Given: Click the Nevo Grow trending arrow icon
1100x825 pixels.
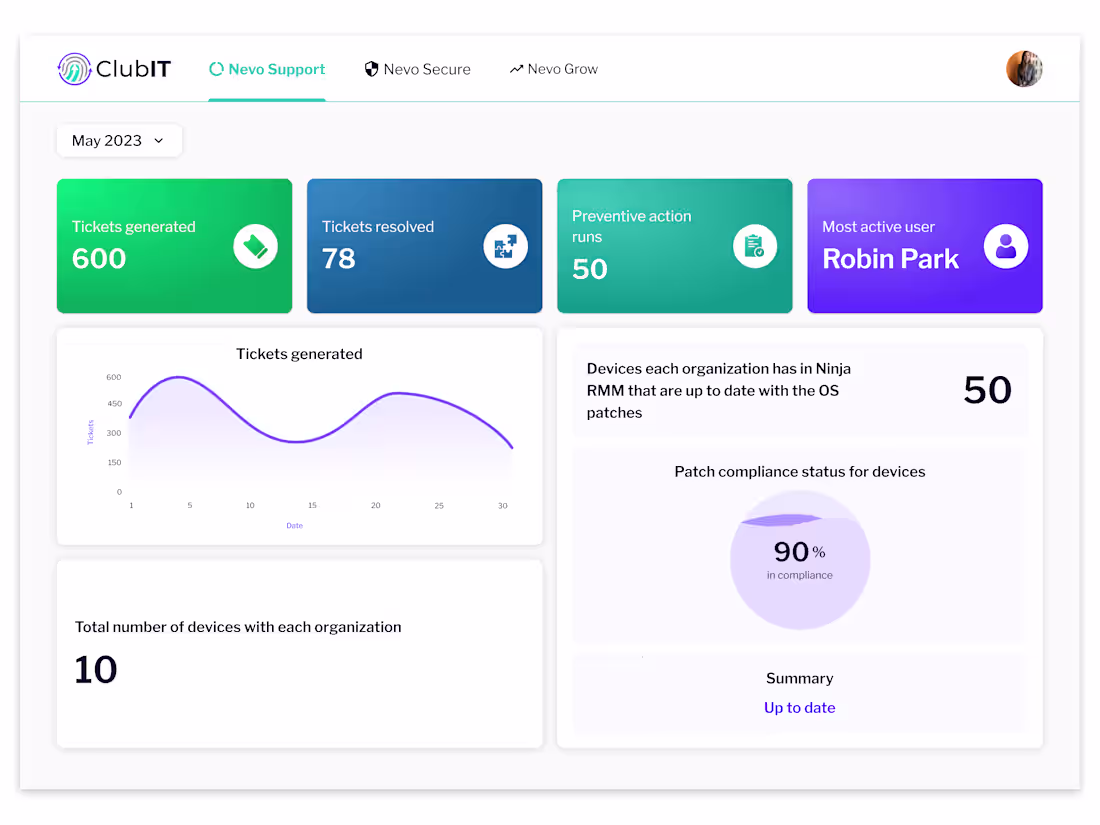Looking at the screenshot, I should (x=517, y=69).
